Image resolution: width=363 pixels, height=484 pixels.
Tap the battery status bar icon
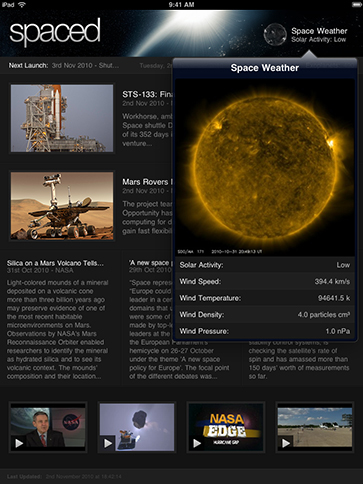point(357,4)
